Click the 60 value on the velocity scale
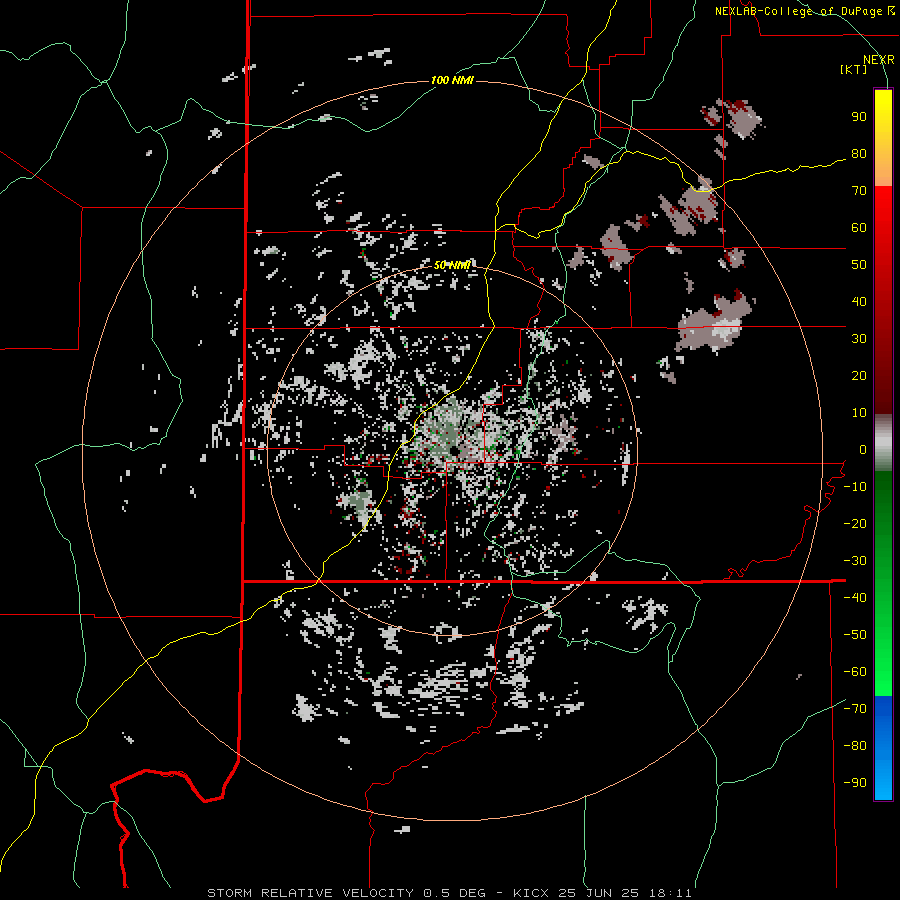This screenshot has height=900, width=900. coord(859,228)
